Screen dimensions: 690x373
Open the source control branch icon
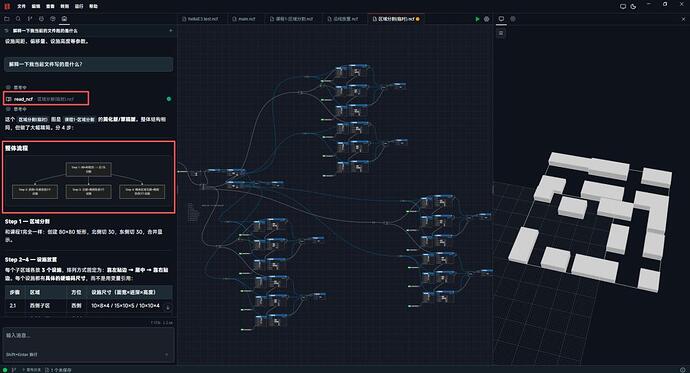point(29,19)
